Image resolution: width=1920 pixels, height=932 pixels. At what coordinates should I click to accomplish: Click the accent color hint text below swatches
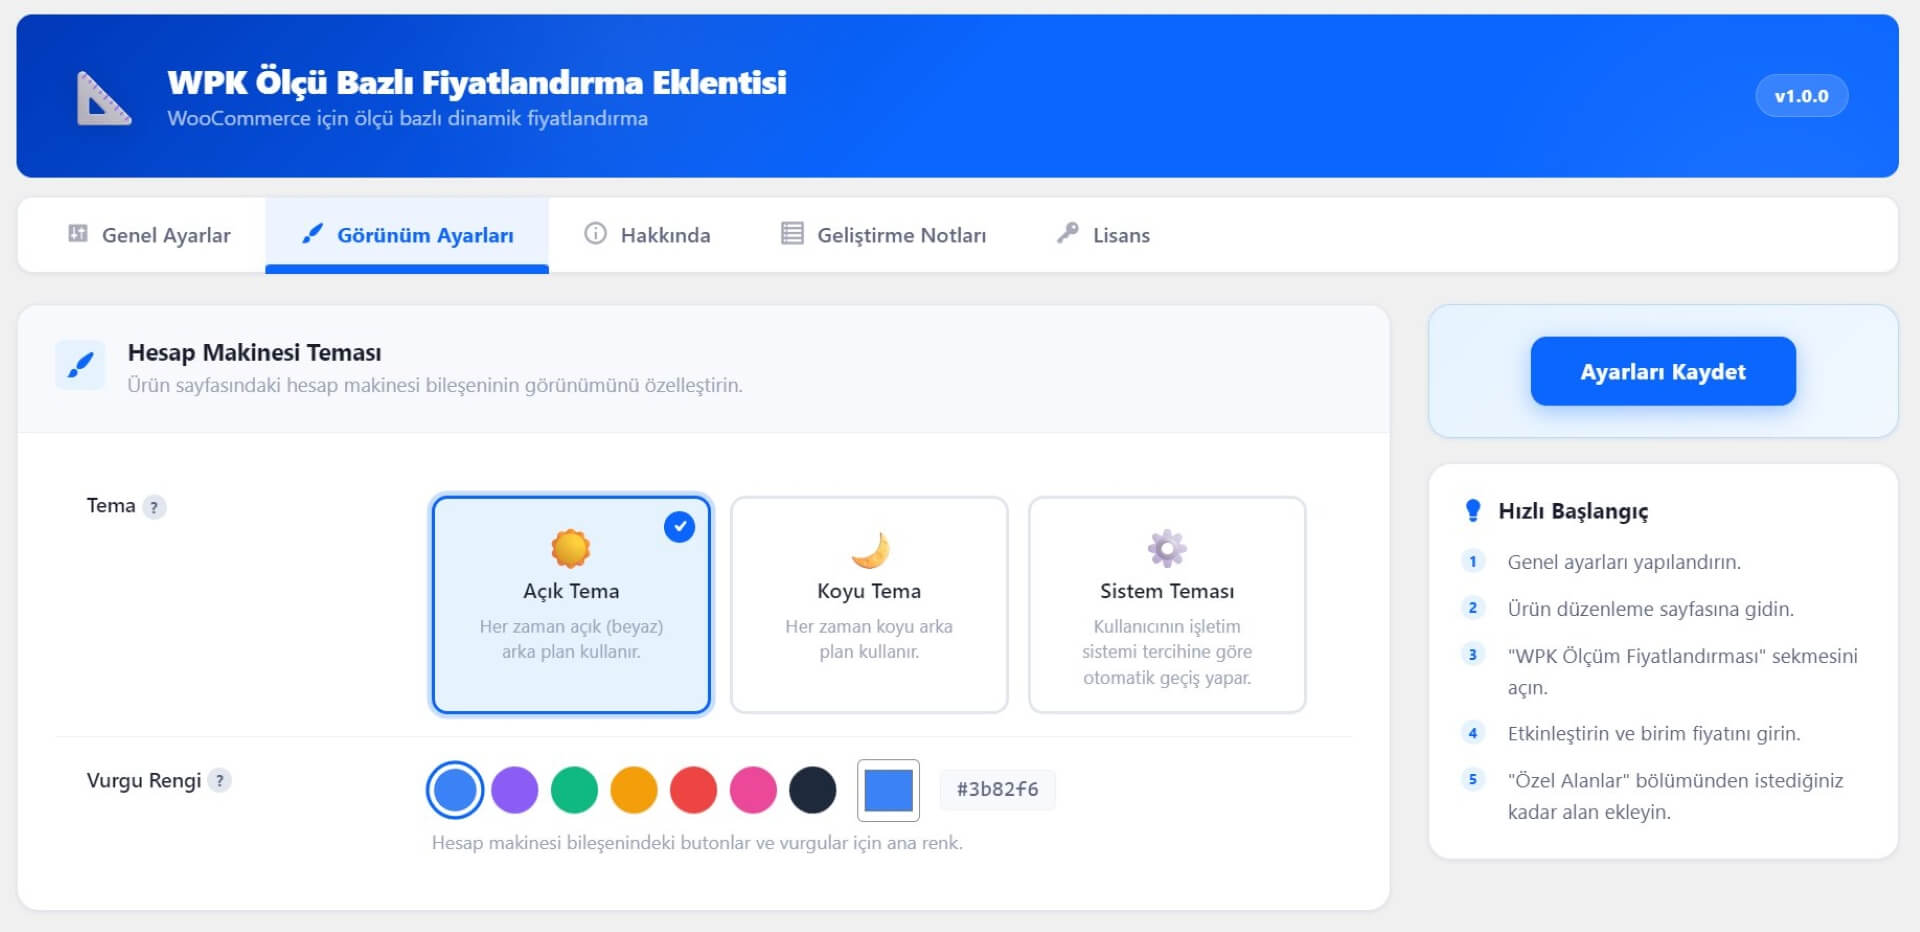(697, 843)
